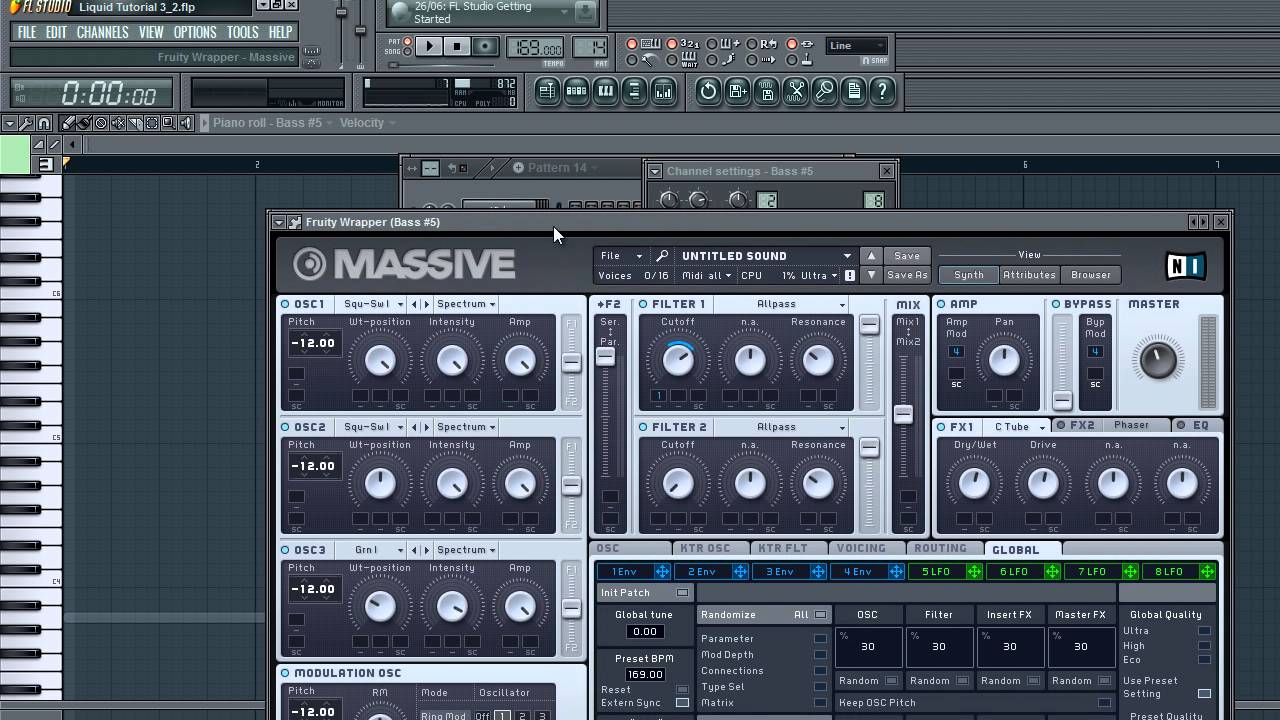
Task: Click the Undo history icon
Action: pyautogui.click(x=708, y=92)
